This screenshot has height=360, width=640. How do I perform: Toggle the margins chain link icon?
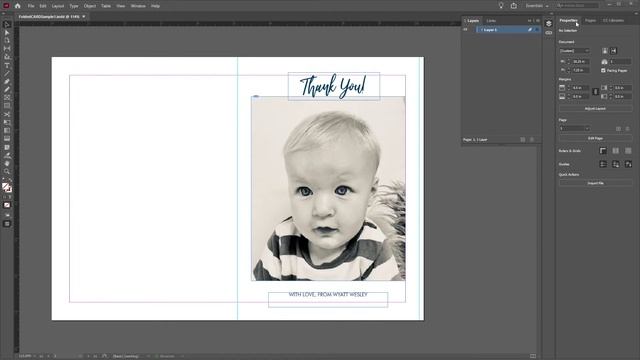tap(596, 92)
